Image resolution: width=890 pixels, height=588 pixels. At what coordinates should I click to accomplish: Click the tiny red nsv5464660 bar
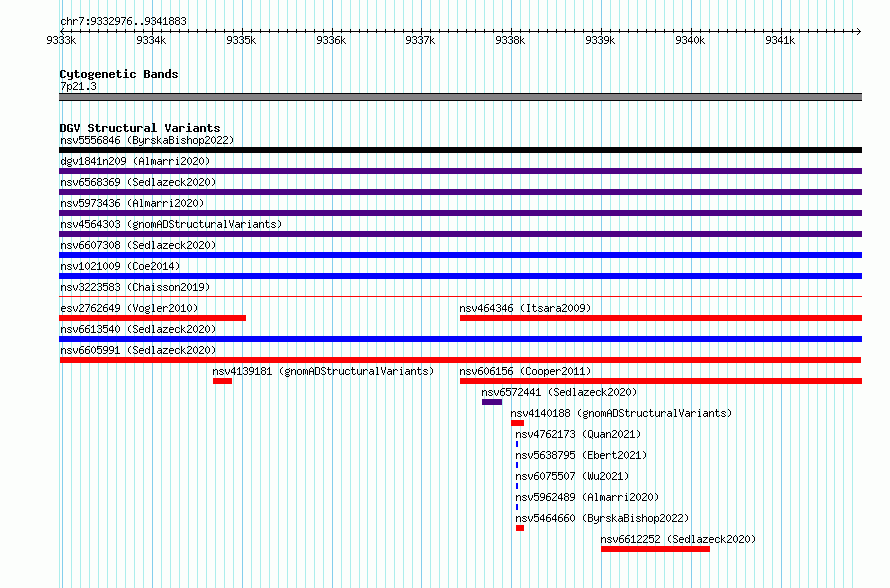[x=520, y=528]
